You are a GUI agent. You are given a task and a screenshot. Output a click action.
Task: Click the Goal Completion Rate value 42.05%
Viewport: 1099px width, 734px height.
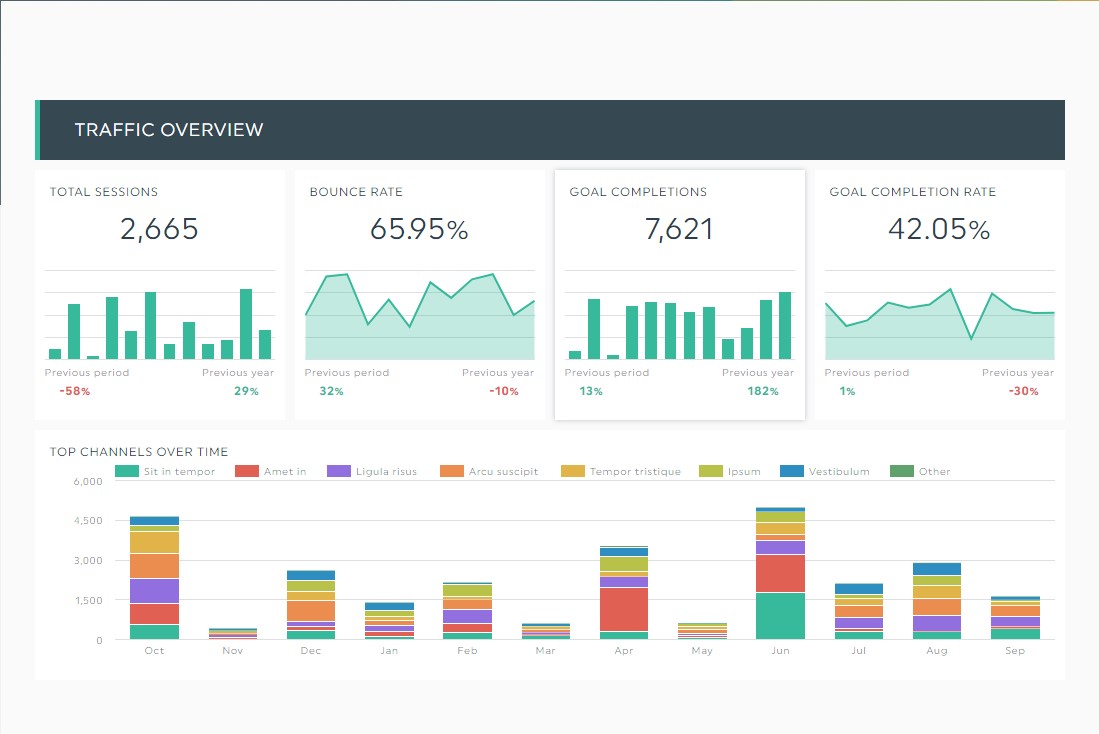(939, 229)
